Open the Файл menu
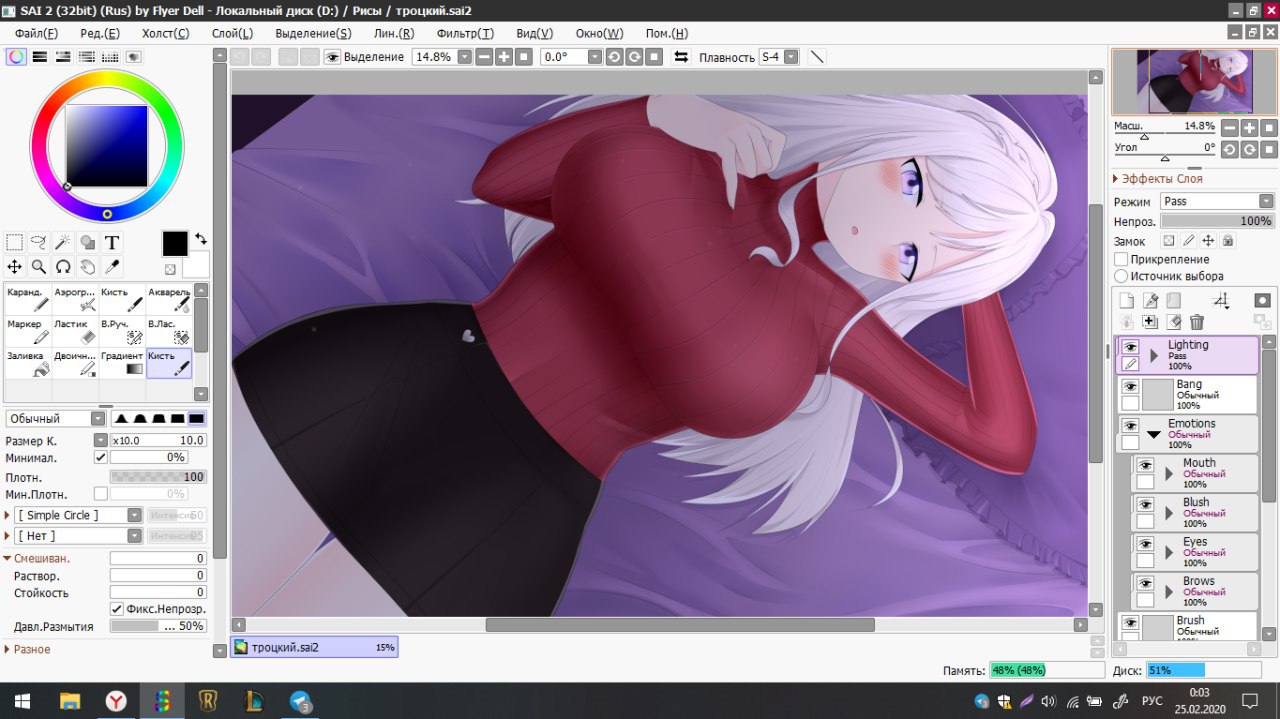 click(x=36, y=33)
